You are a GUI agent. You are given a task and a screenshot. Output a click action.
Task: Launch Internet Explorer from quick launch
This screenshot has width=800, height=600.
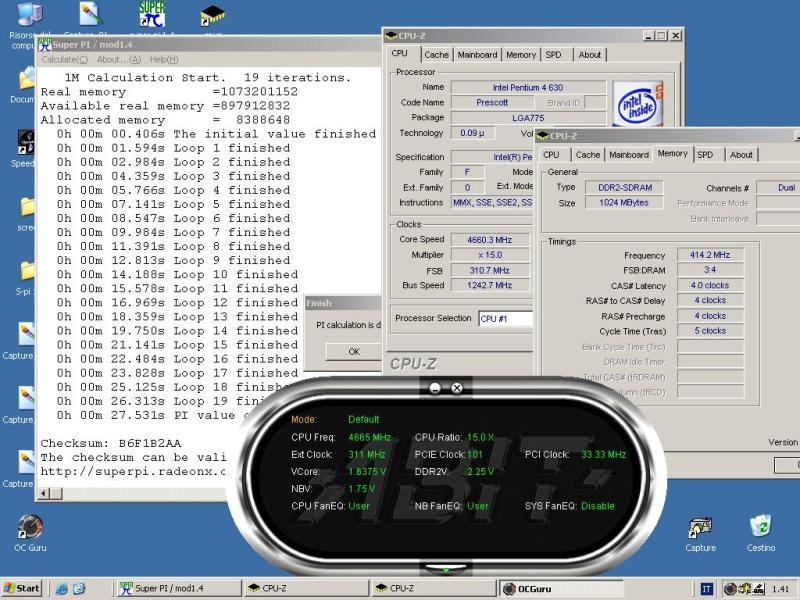pyautogui.click(x=62, y=589)
